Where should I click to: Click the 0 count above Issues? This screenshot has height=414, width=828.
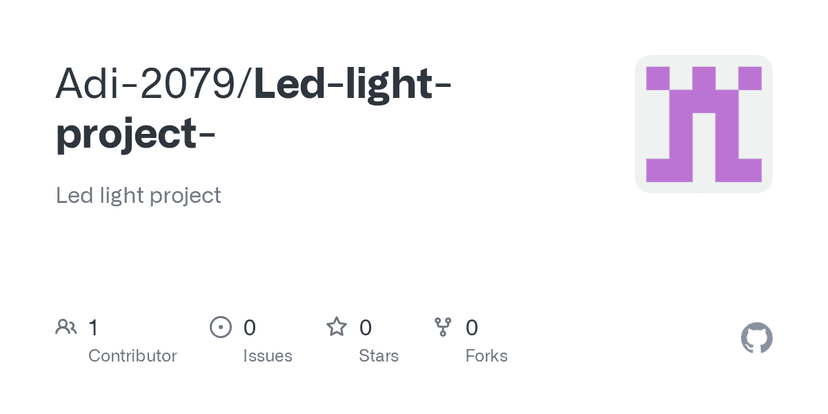tap(250, 327)
